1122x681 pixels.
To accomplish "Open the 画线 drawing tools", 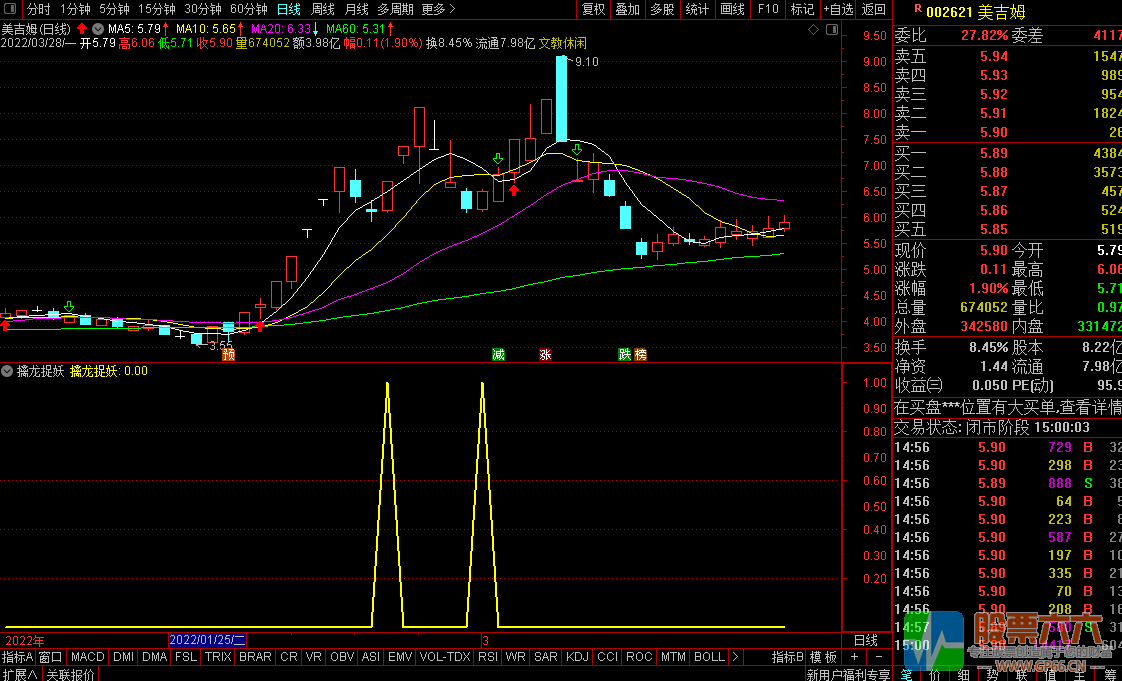I will pos(732,9).
